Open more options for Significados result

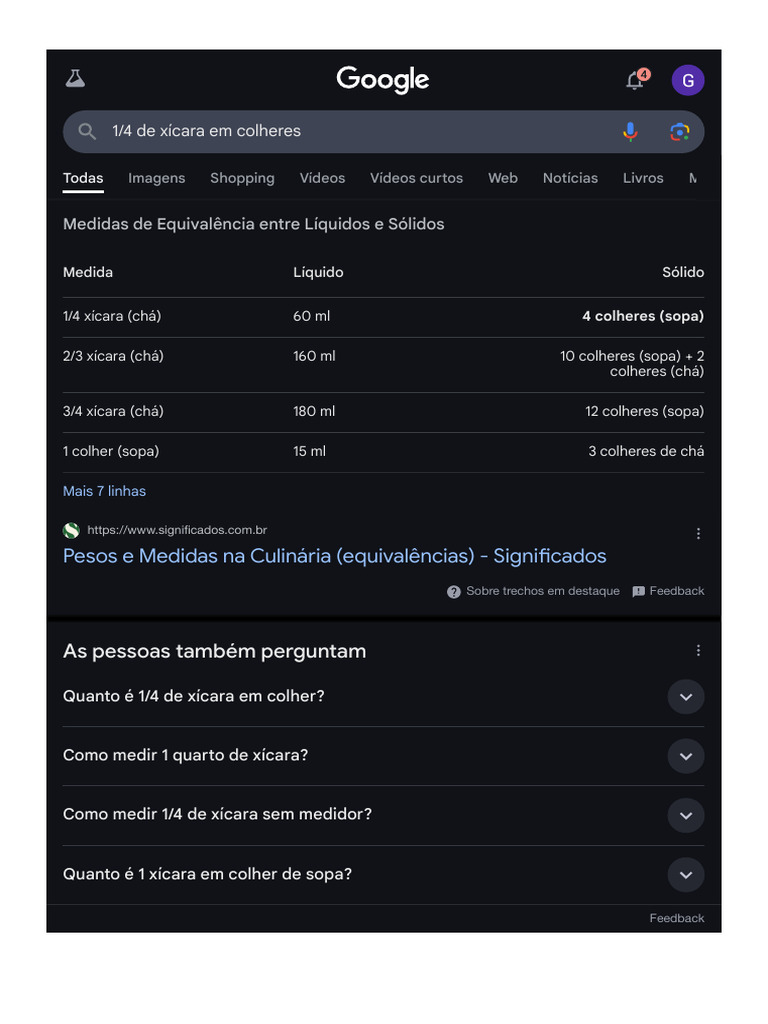(698, 534)
